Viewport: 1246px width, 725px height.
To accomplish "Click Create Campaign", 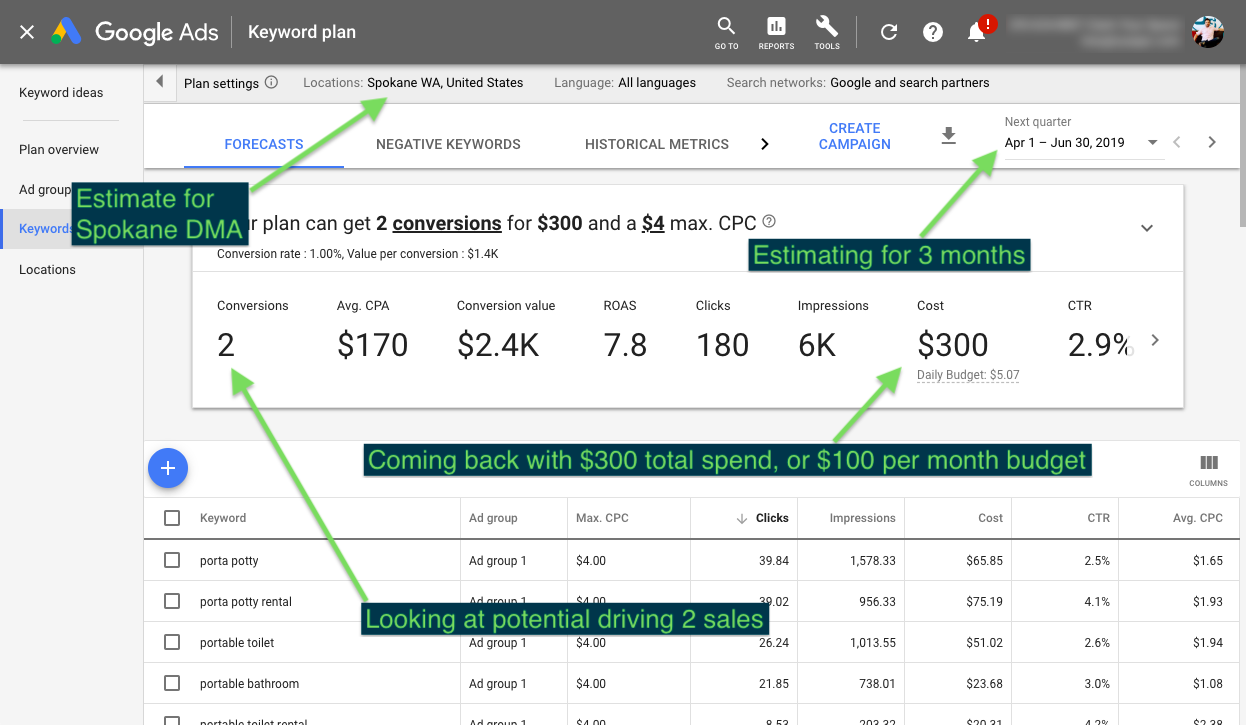I will pyautogui.click(x=855, y=136).
